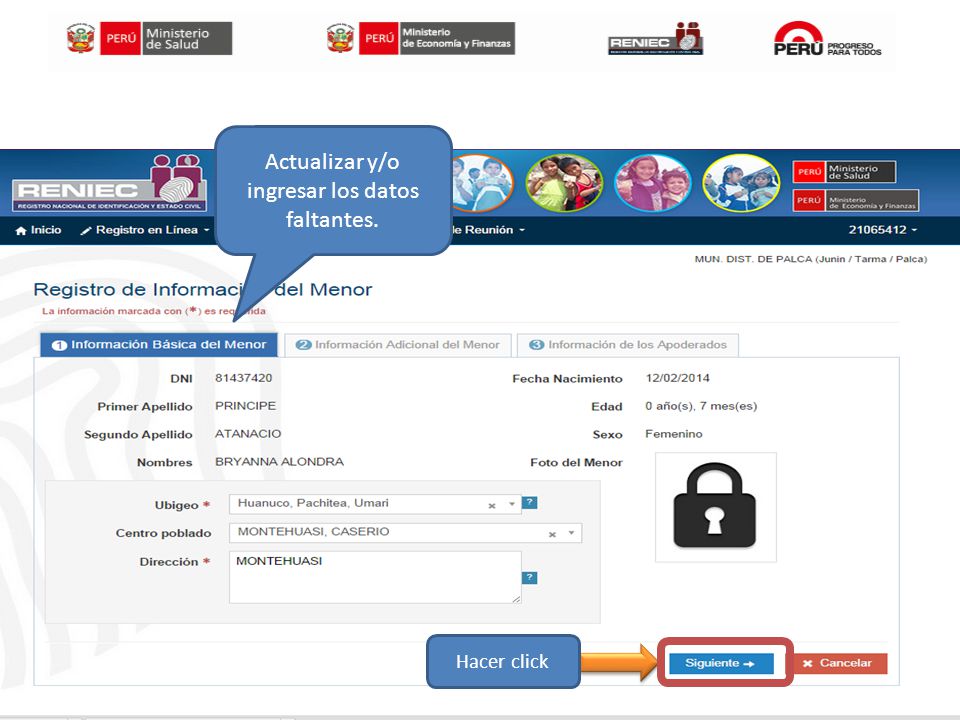Click the last children photo circle in the banner

pos(741,182)
